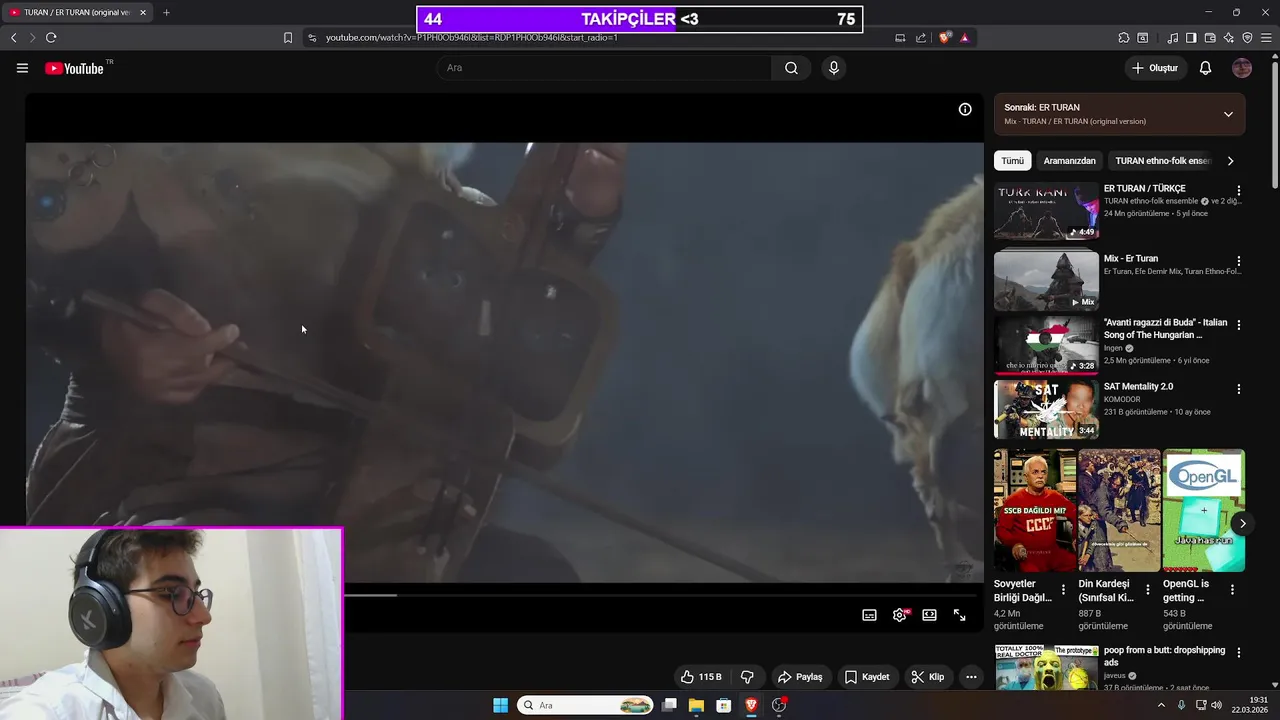
Task: Open the Mix - Er Turan thumbnail
Action: click(x=1046, y=281)
